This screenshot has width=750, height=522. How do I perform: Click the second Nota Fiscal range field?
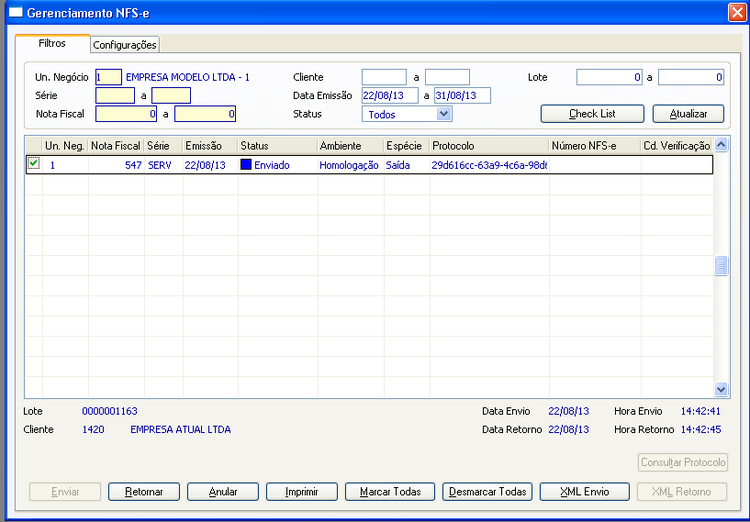coord(205,114)
